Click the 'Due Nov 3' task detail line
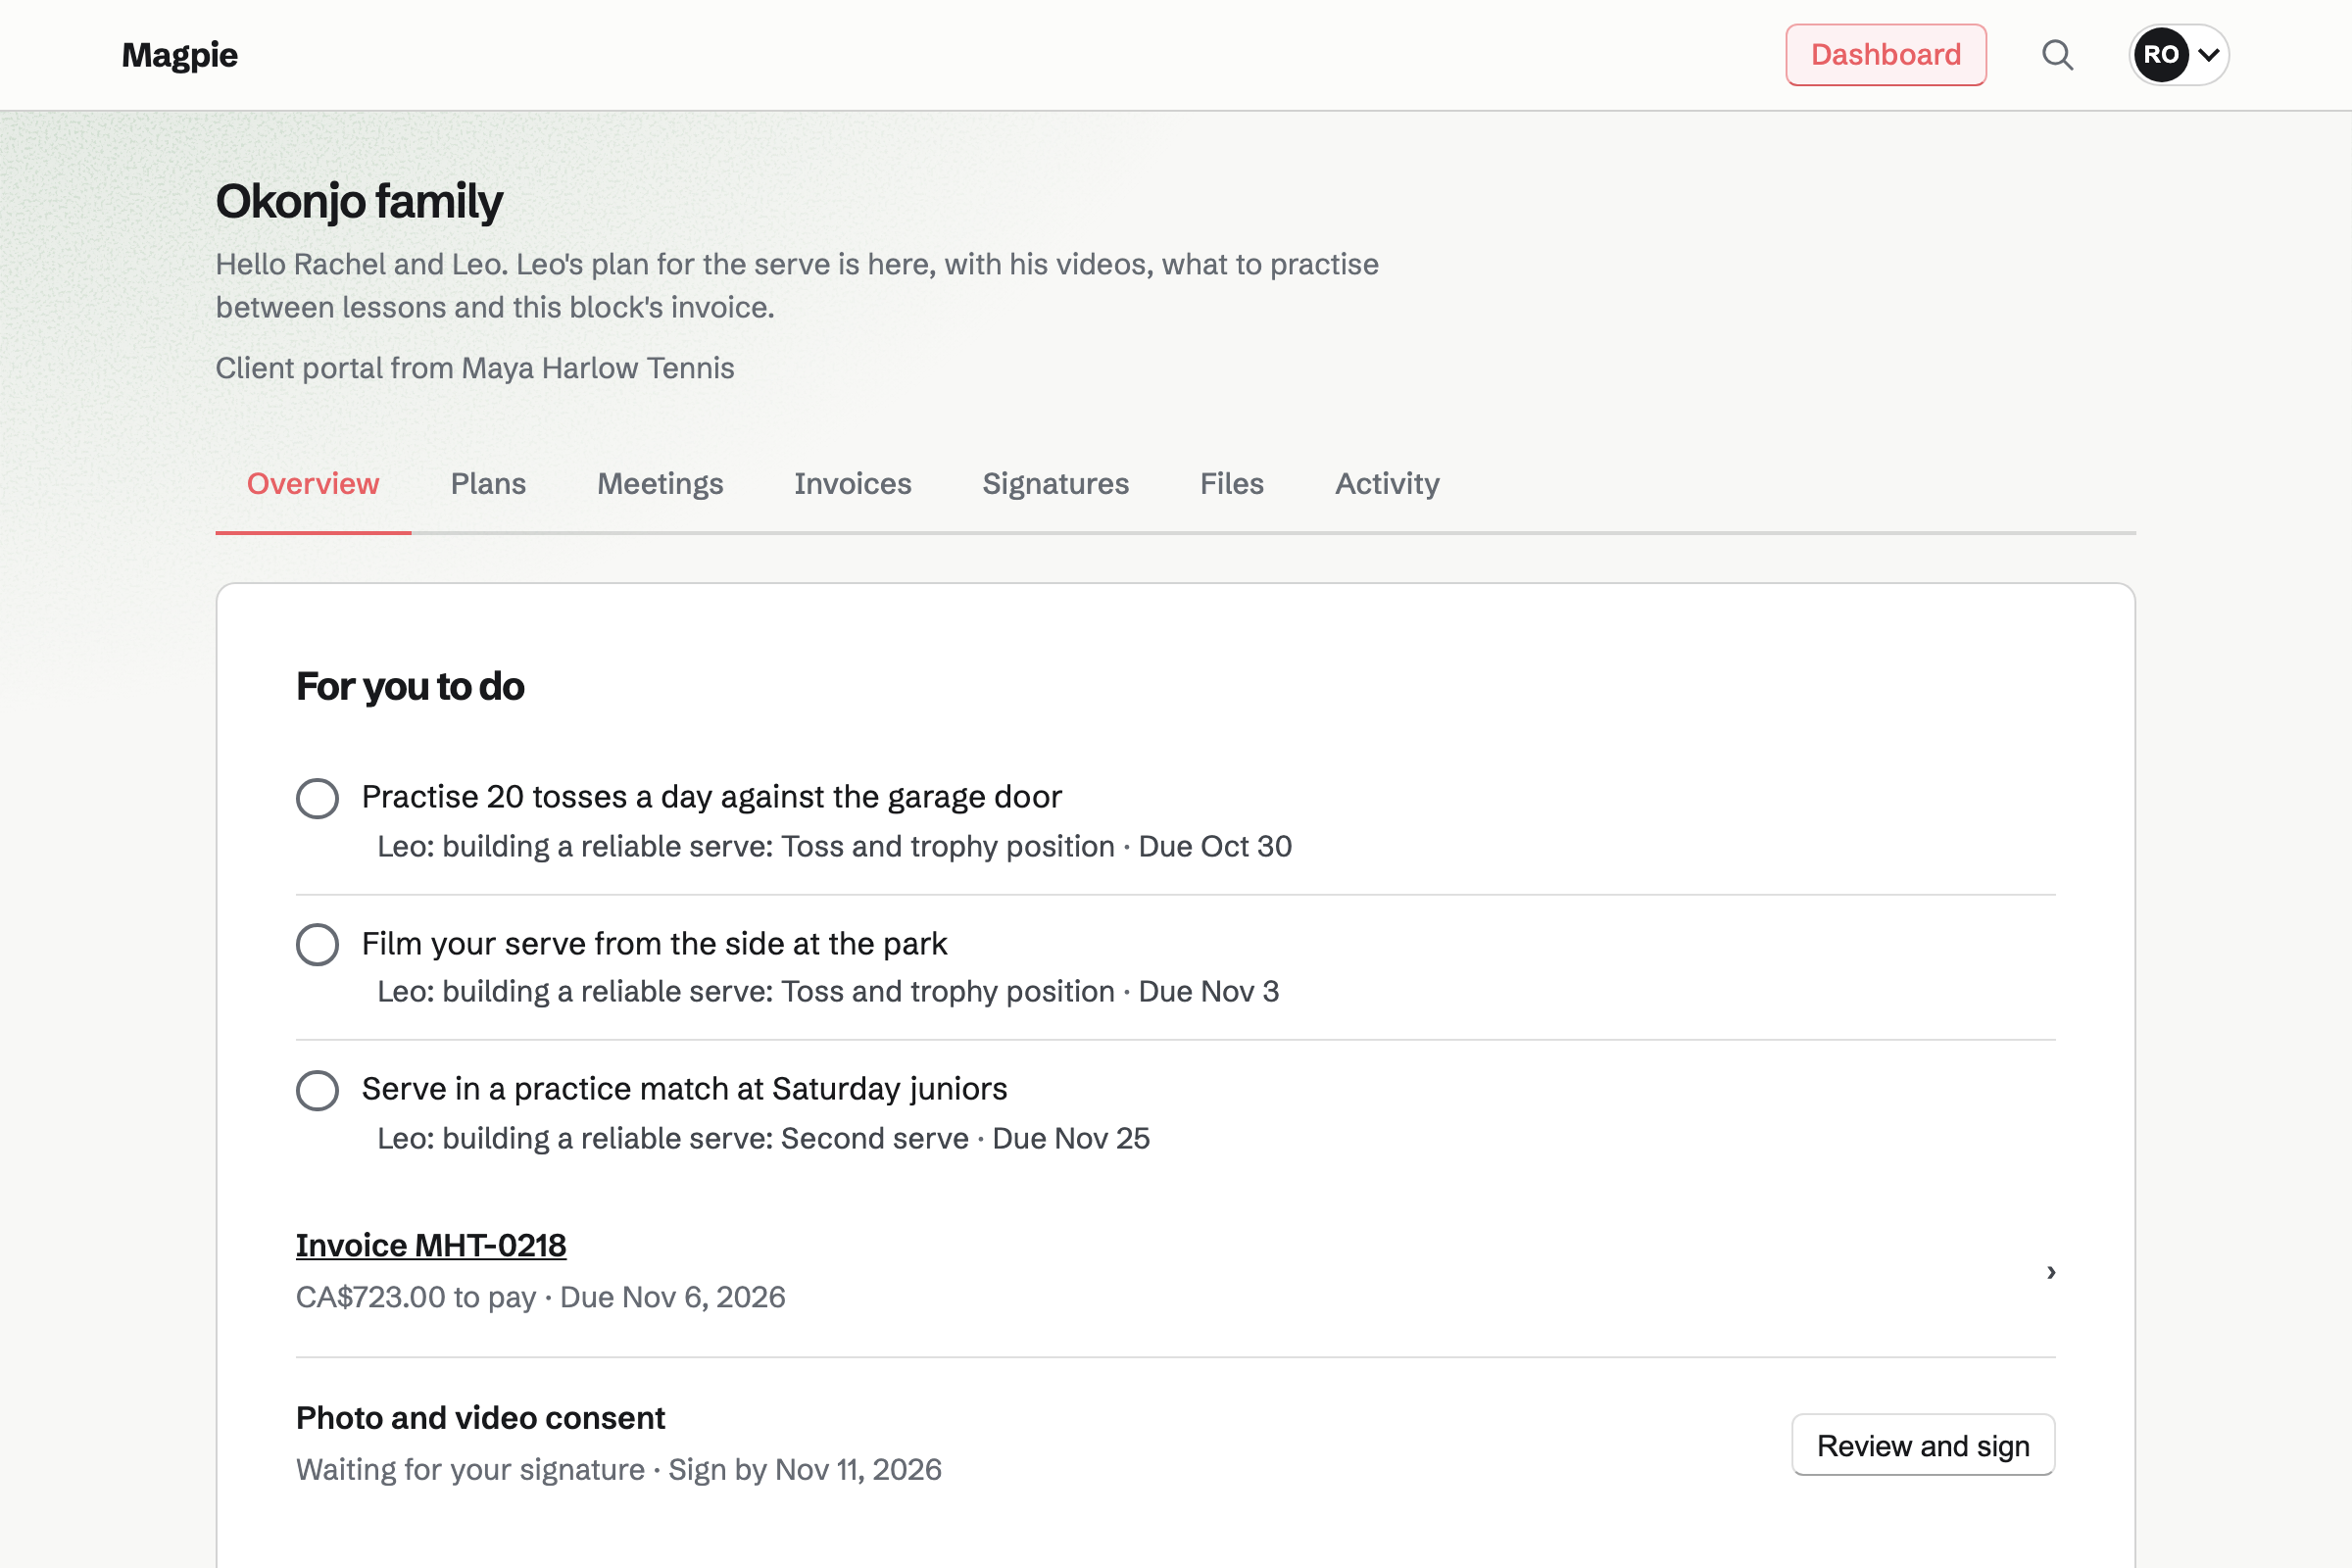This screenshot has width=2352, height=1568. 828,992
